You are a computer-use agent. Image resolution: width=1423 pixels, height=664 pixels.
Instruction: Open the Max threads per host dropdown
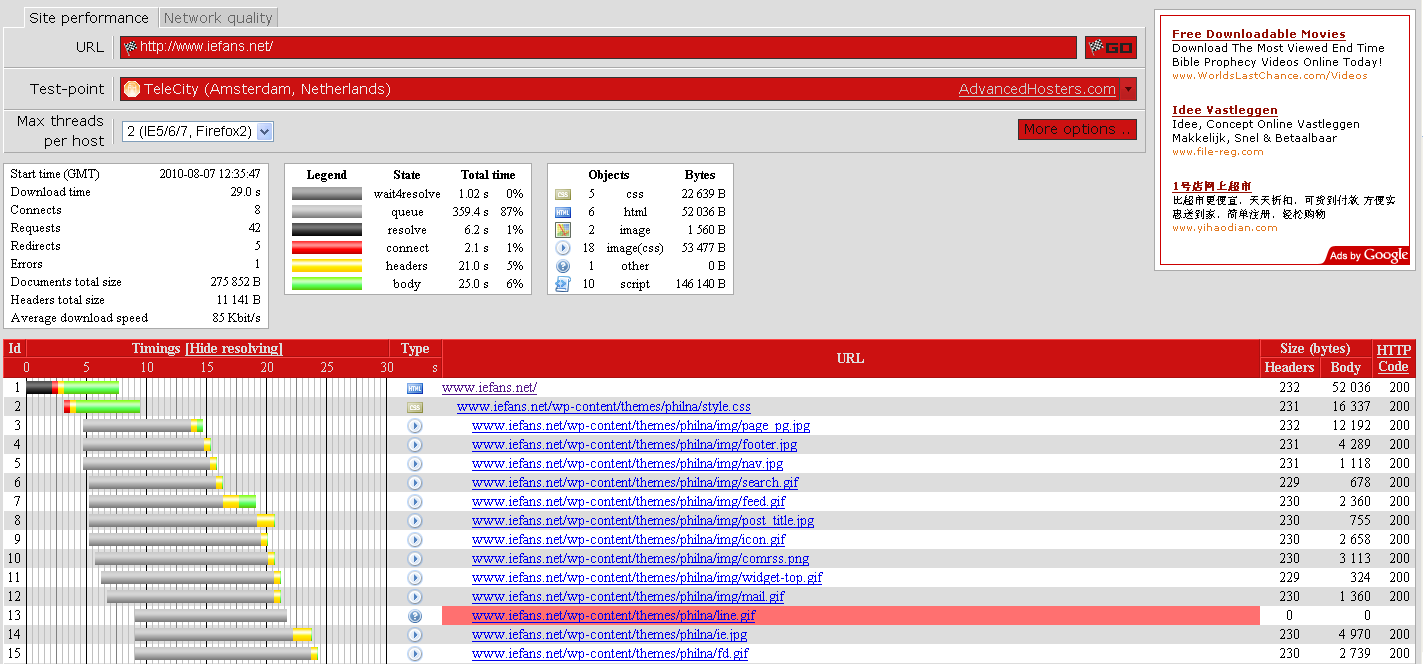197,131
